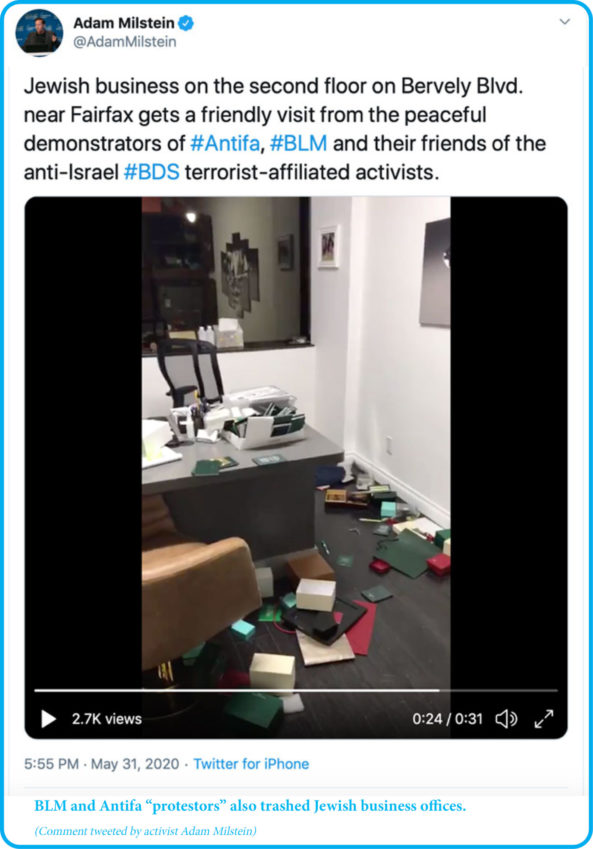
Task: Open the #BDS hashtag link
Action: pyautogui.click(x=152, y=172)
